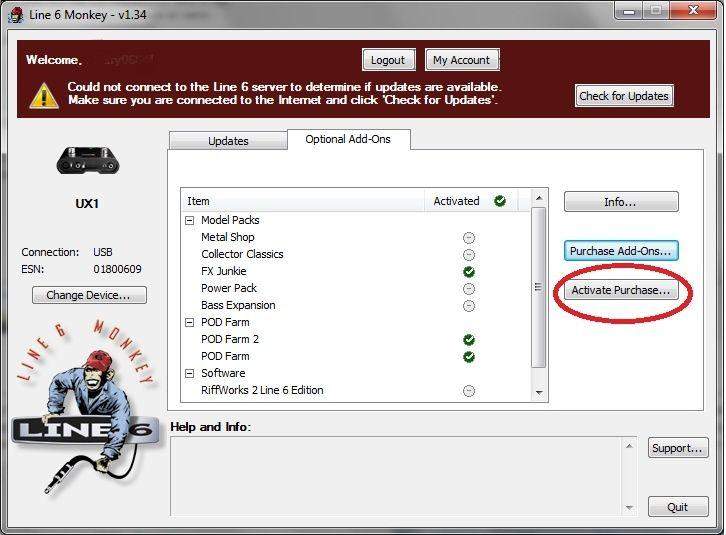Screen dimensions: 726x535
Task: Select the Metal Shop row
Action: [x=356, y=238]
